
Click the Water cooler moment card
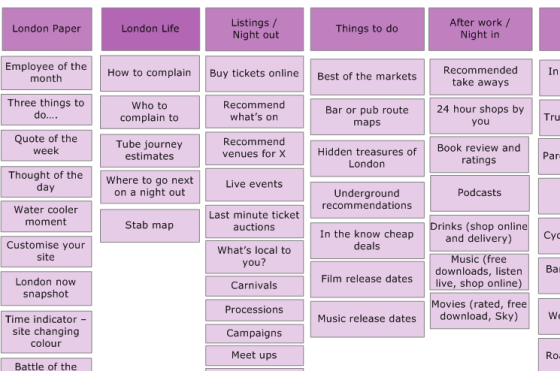pyautogui.click(x=46, y=216)
